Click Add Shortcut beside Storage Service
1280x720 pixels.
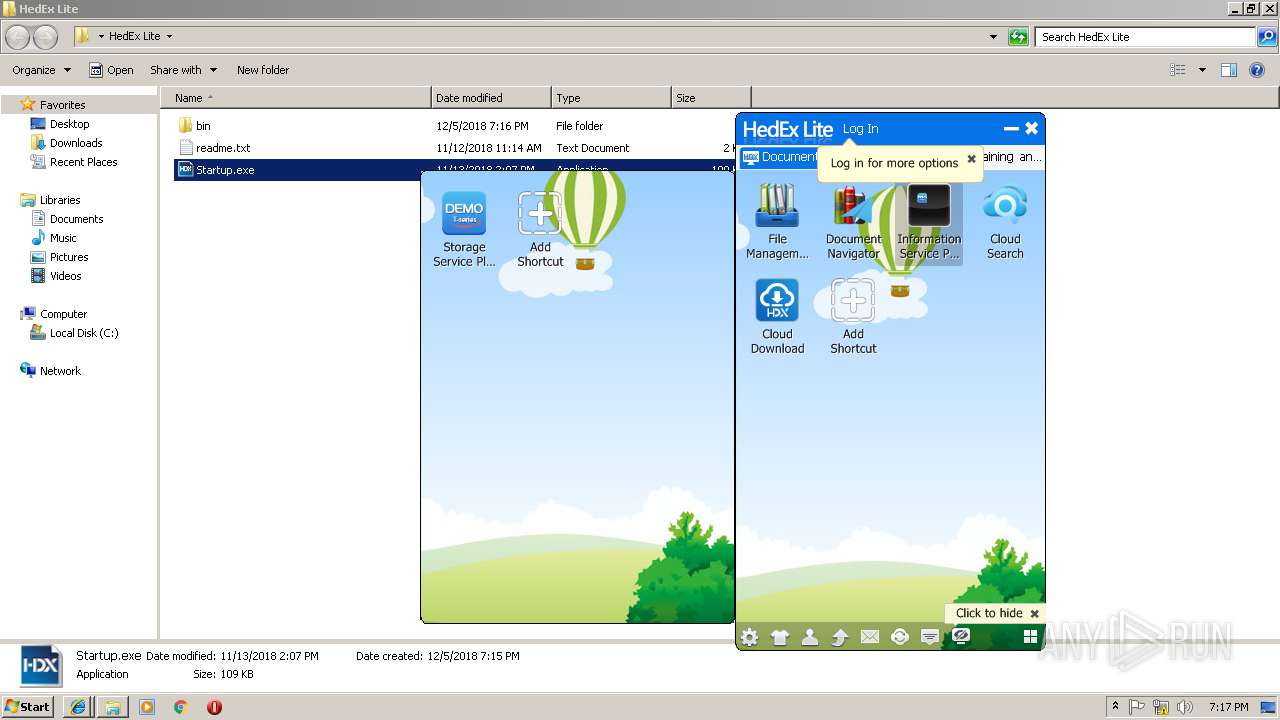[x=540, y=229]
